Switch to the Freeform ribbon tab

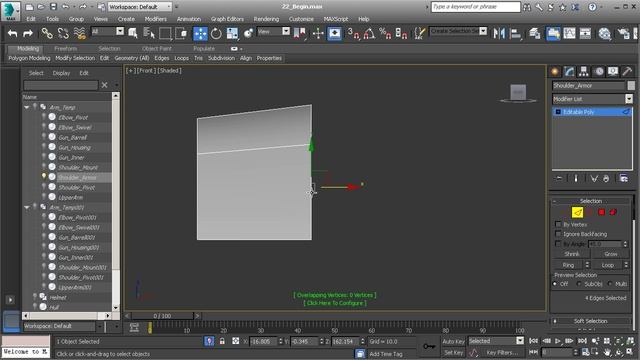point(65,49)
